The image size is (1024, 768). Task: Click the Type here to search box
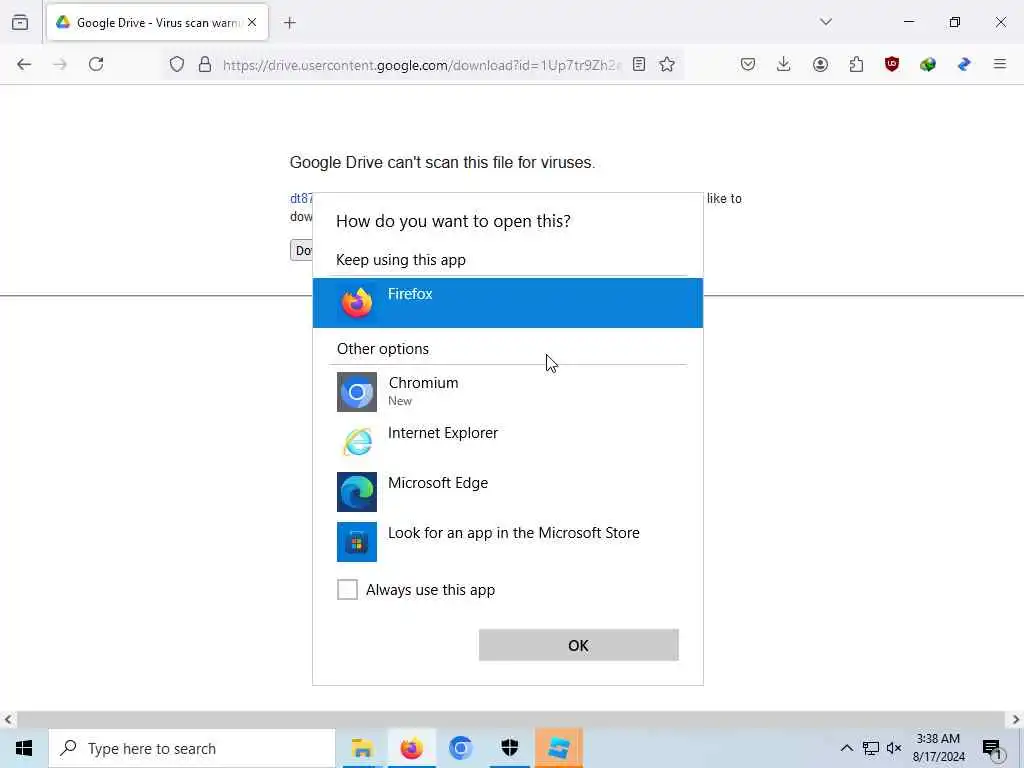(x=192, y=748)
